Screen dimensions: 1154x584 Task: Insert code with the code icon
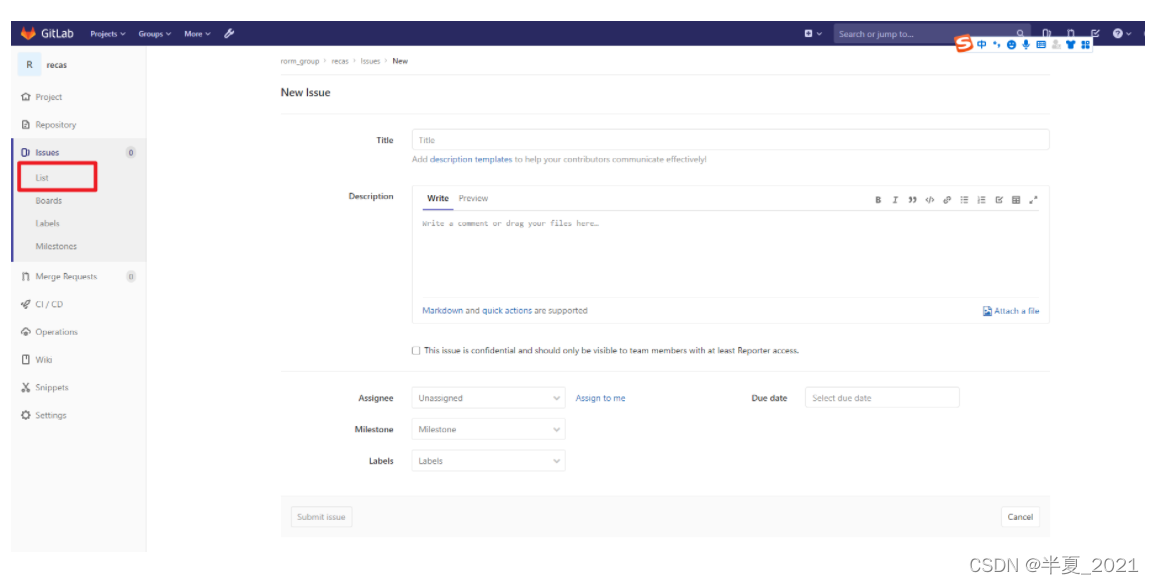pyautogui.click(x=930, y=200)
